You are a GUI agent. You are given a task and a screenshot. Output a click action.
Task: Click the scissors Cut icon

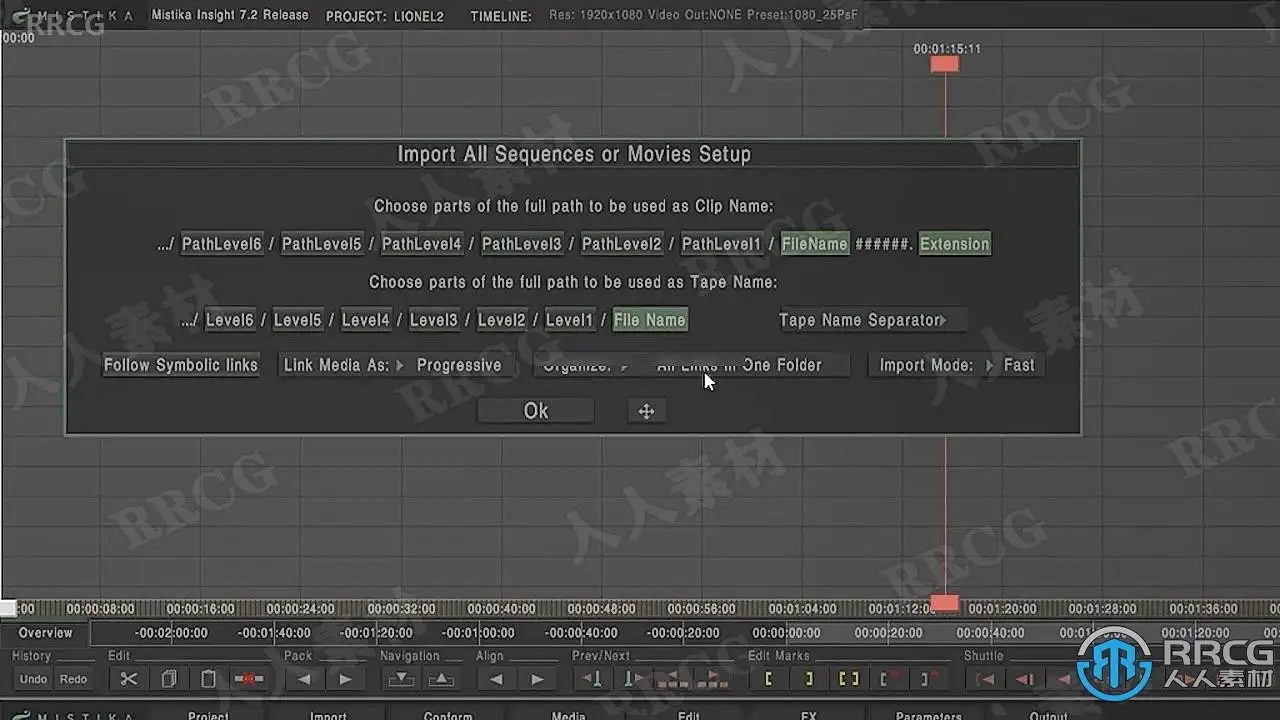click(x=129, y=679)
